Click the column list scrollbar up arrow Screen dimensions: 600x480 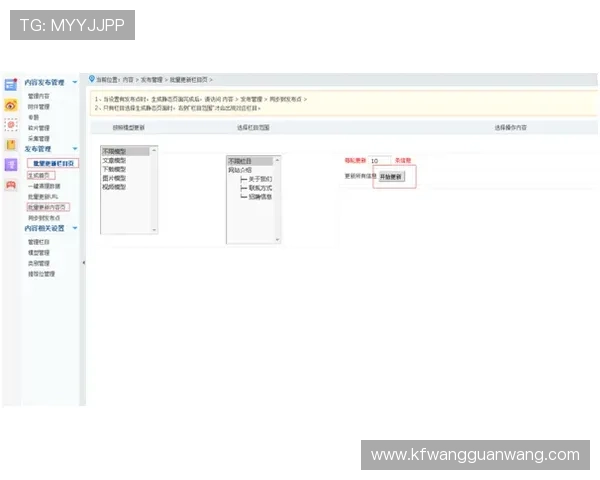[277, 160]
